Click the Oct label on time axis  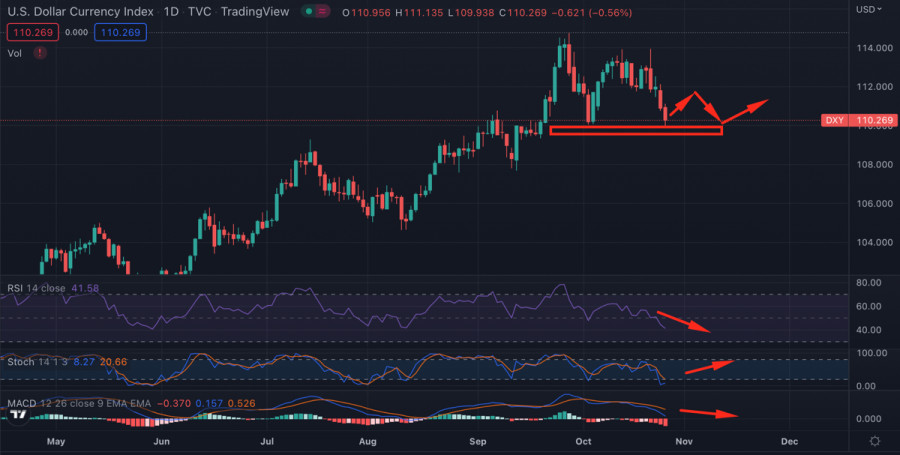tap(583, 442)
